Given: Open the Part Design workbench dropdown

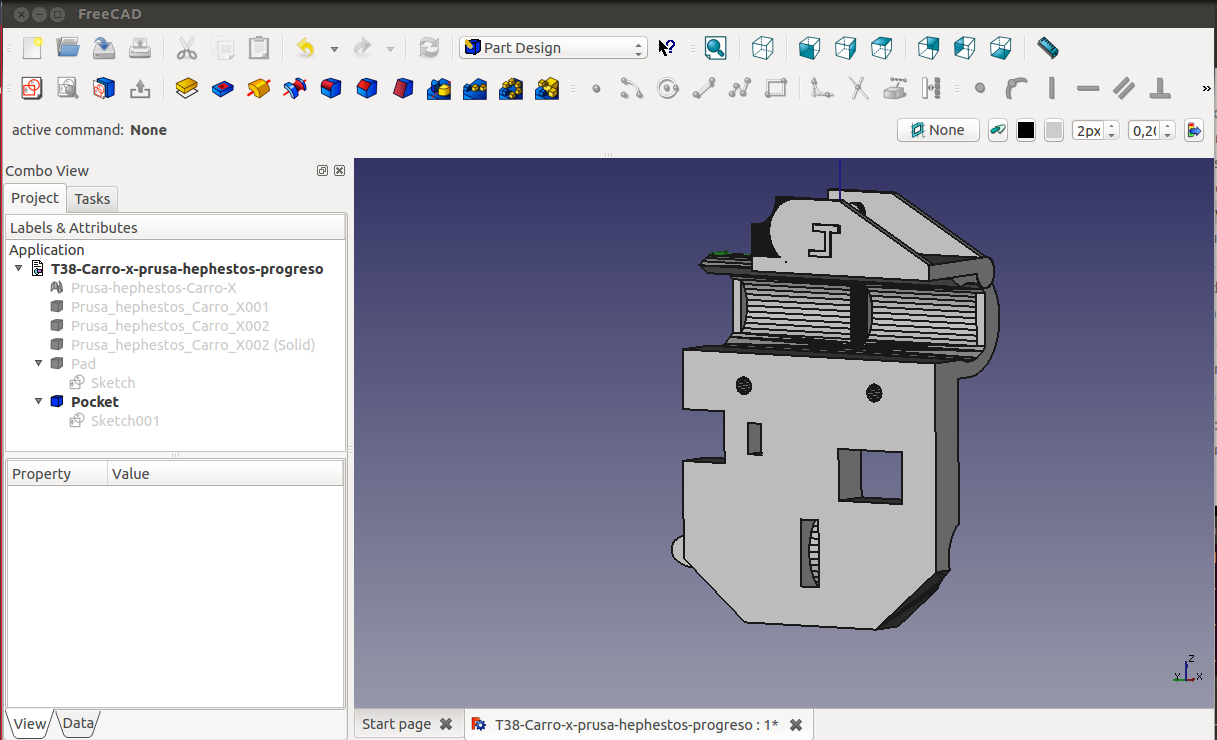Looking at the screenshot, I should pyautogui.click(x=553, y=48).
